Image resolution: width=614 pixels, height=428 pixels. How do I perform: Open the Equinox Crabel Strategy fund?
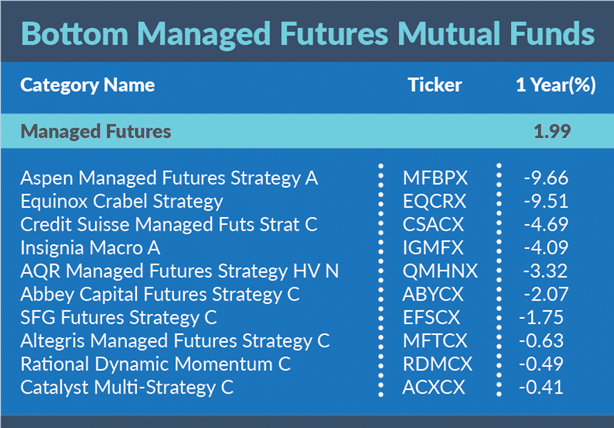coord(121,202)
